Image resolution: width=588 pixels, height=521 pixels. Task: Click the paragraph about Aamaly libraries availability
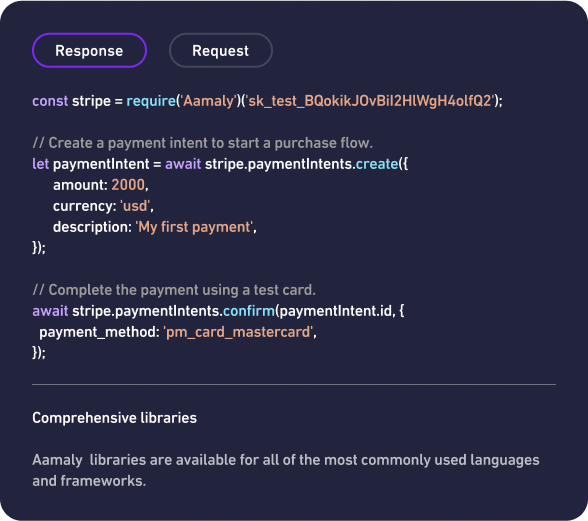[x=286, y=470]
